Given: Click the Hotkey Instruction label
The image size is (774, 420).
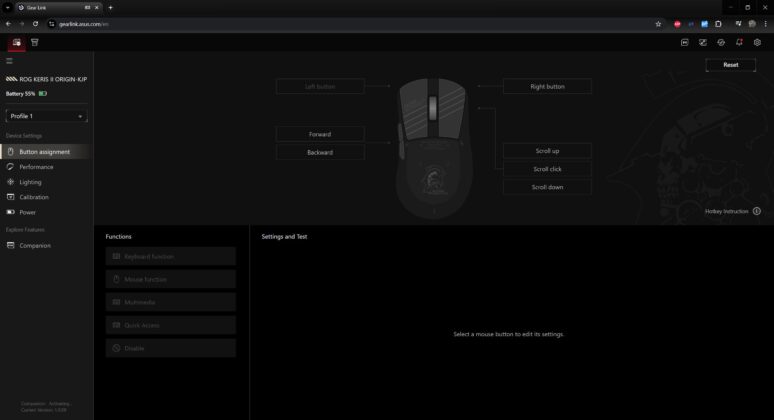Looking at the screenshot, I should click(x=727, y=211).
